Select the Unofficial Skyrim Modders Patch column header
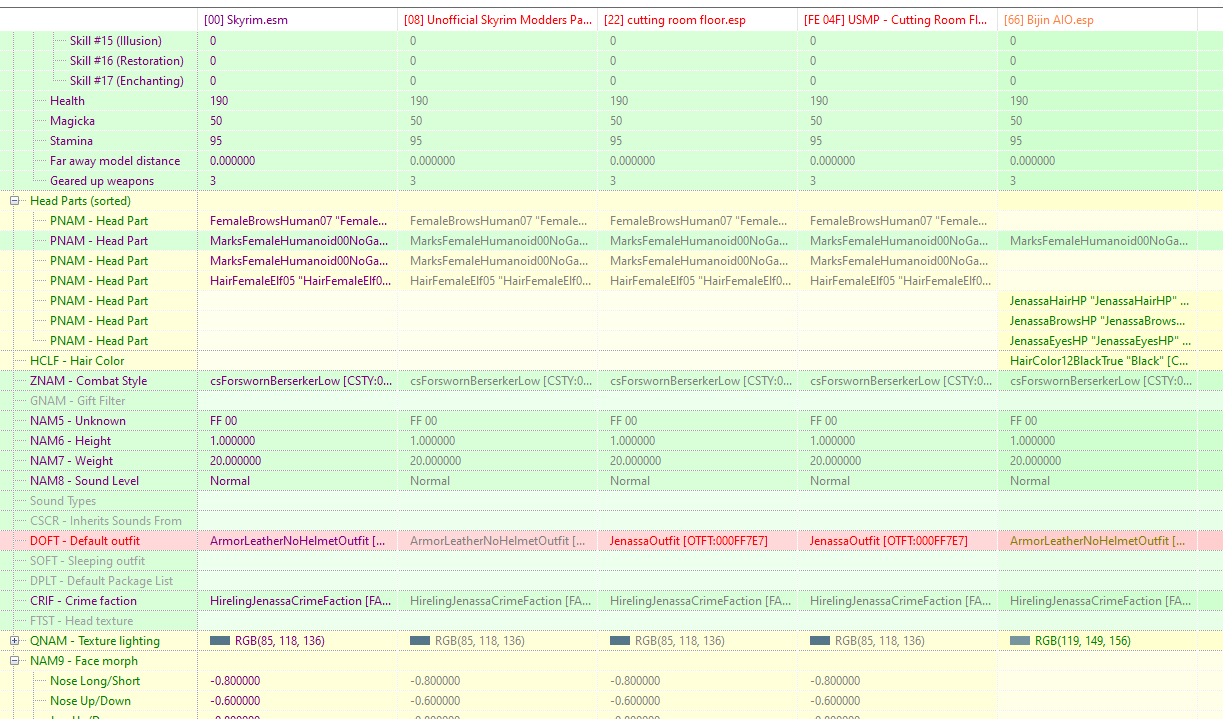 (498, 20)
